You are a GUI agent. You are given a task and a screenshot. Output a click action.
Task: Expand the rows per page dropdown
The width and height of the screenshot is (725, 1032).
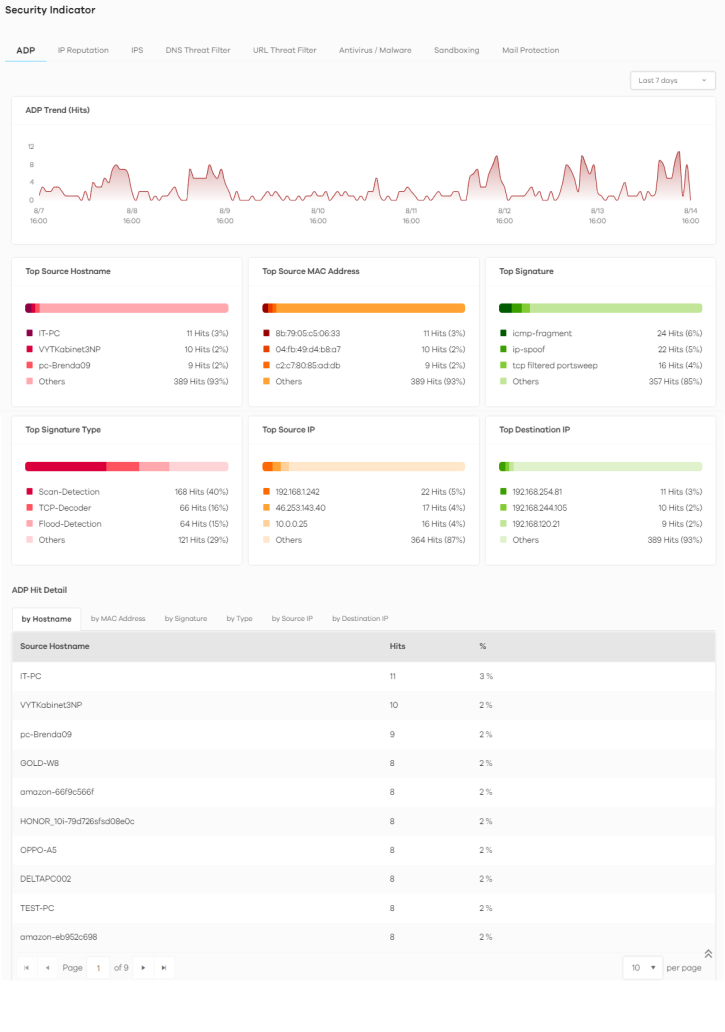point(643,967)
